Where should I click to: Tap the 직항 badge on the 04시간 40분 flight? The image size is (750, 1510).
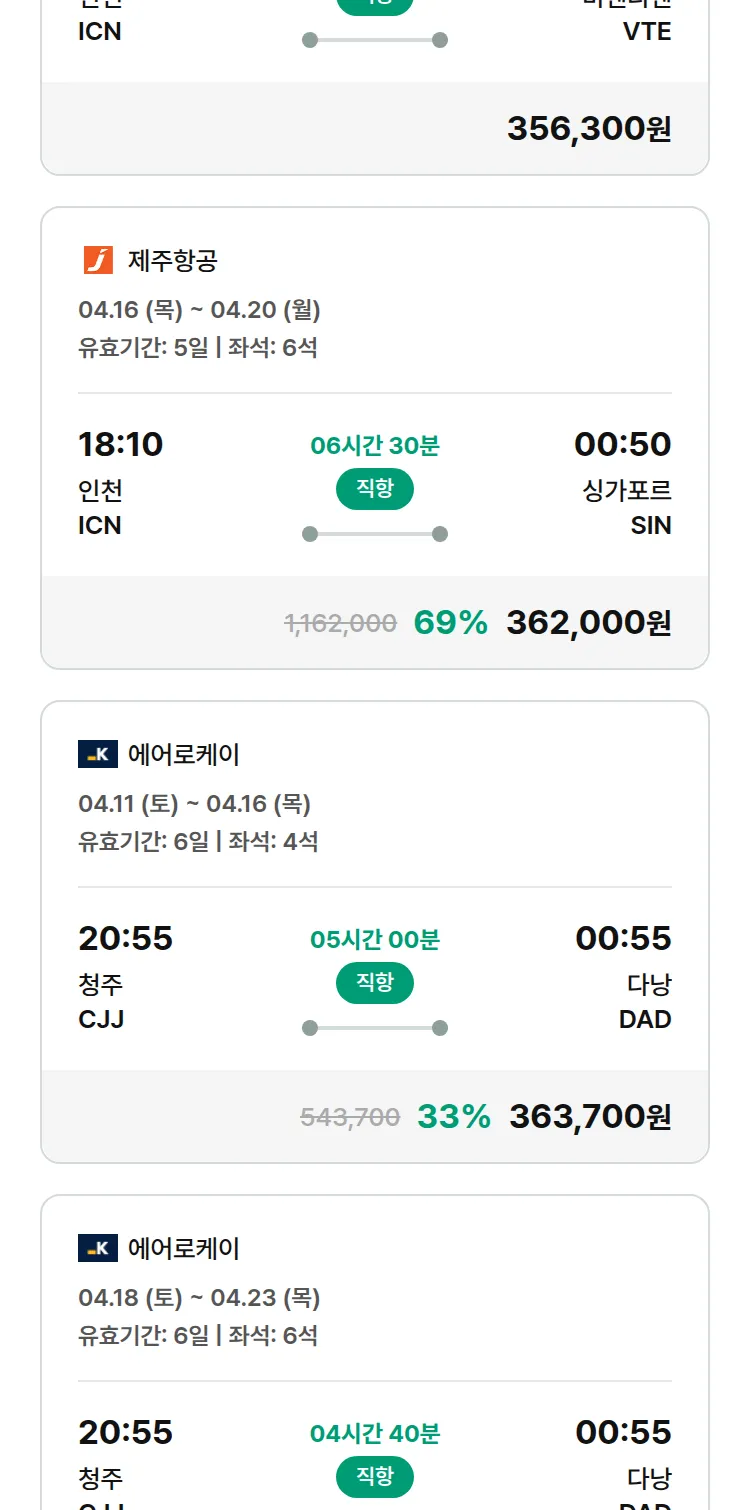pos(374,1477)
